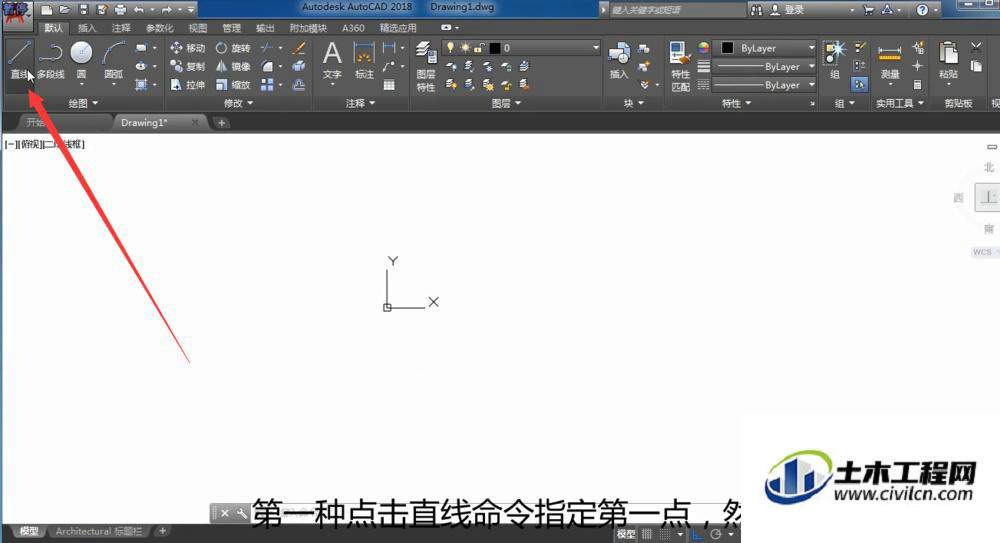The image size is (1000, 543).
Task: Expand the 图层 (Layers) panel
Action: pos(506,103)
